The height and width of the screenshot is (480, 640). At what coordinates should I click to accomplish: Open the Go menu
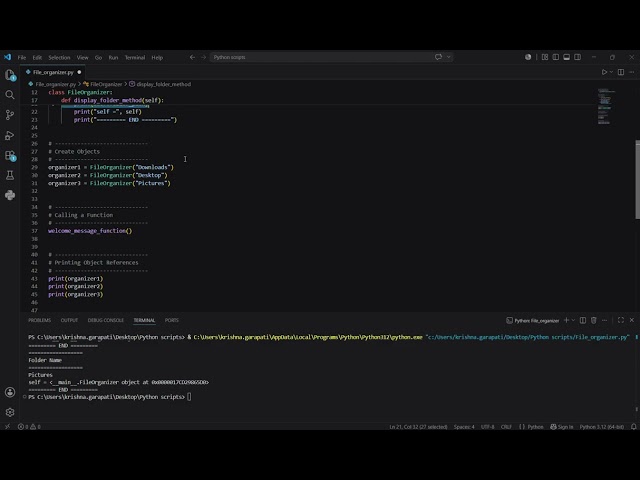tap(98, 58)
